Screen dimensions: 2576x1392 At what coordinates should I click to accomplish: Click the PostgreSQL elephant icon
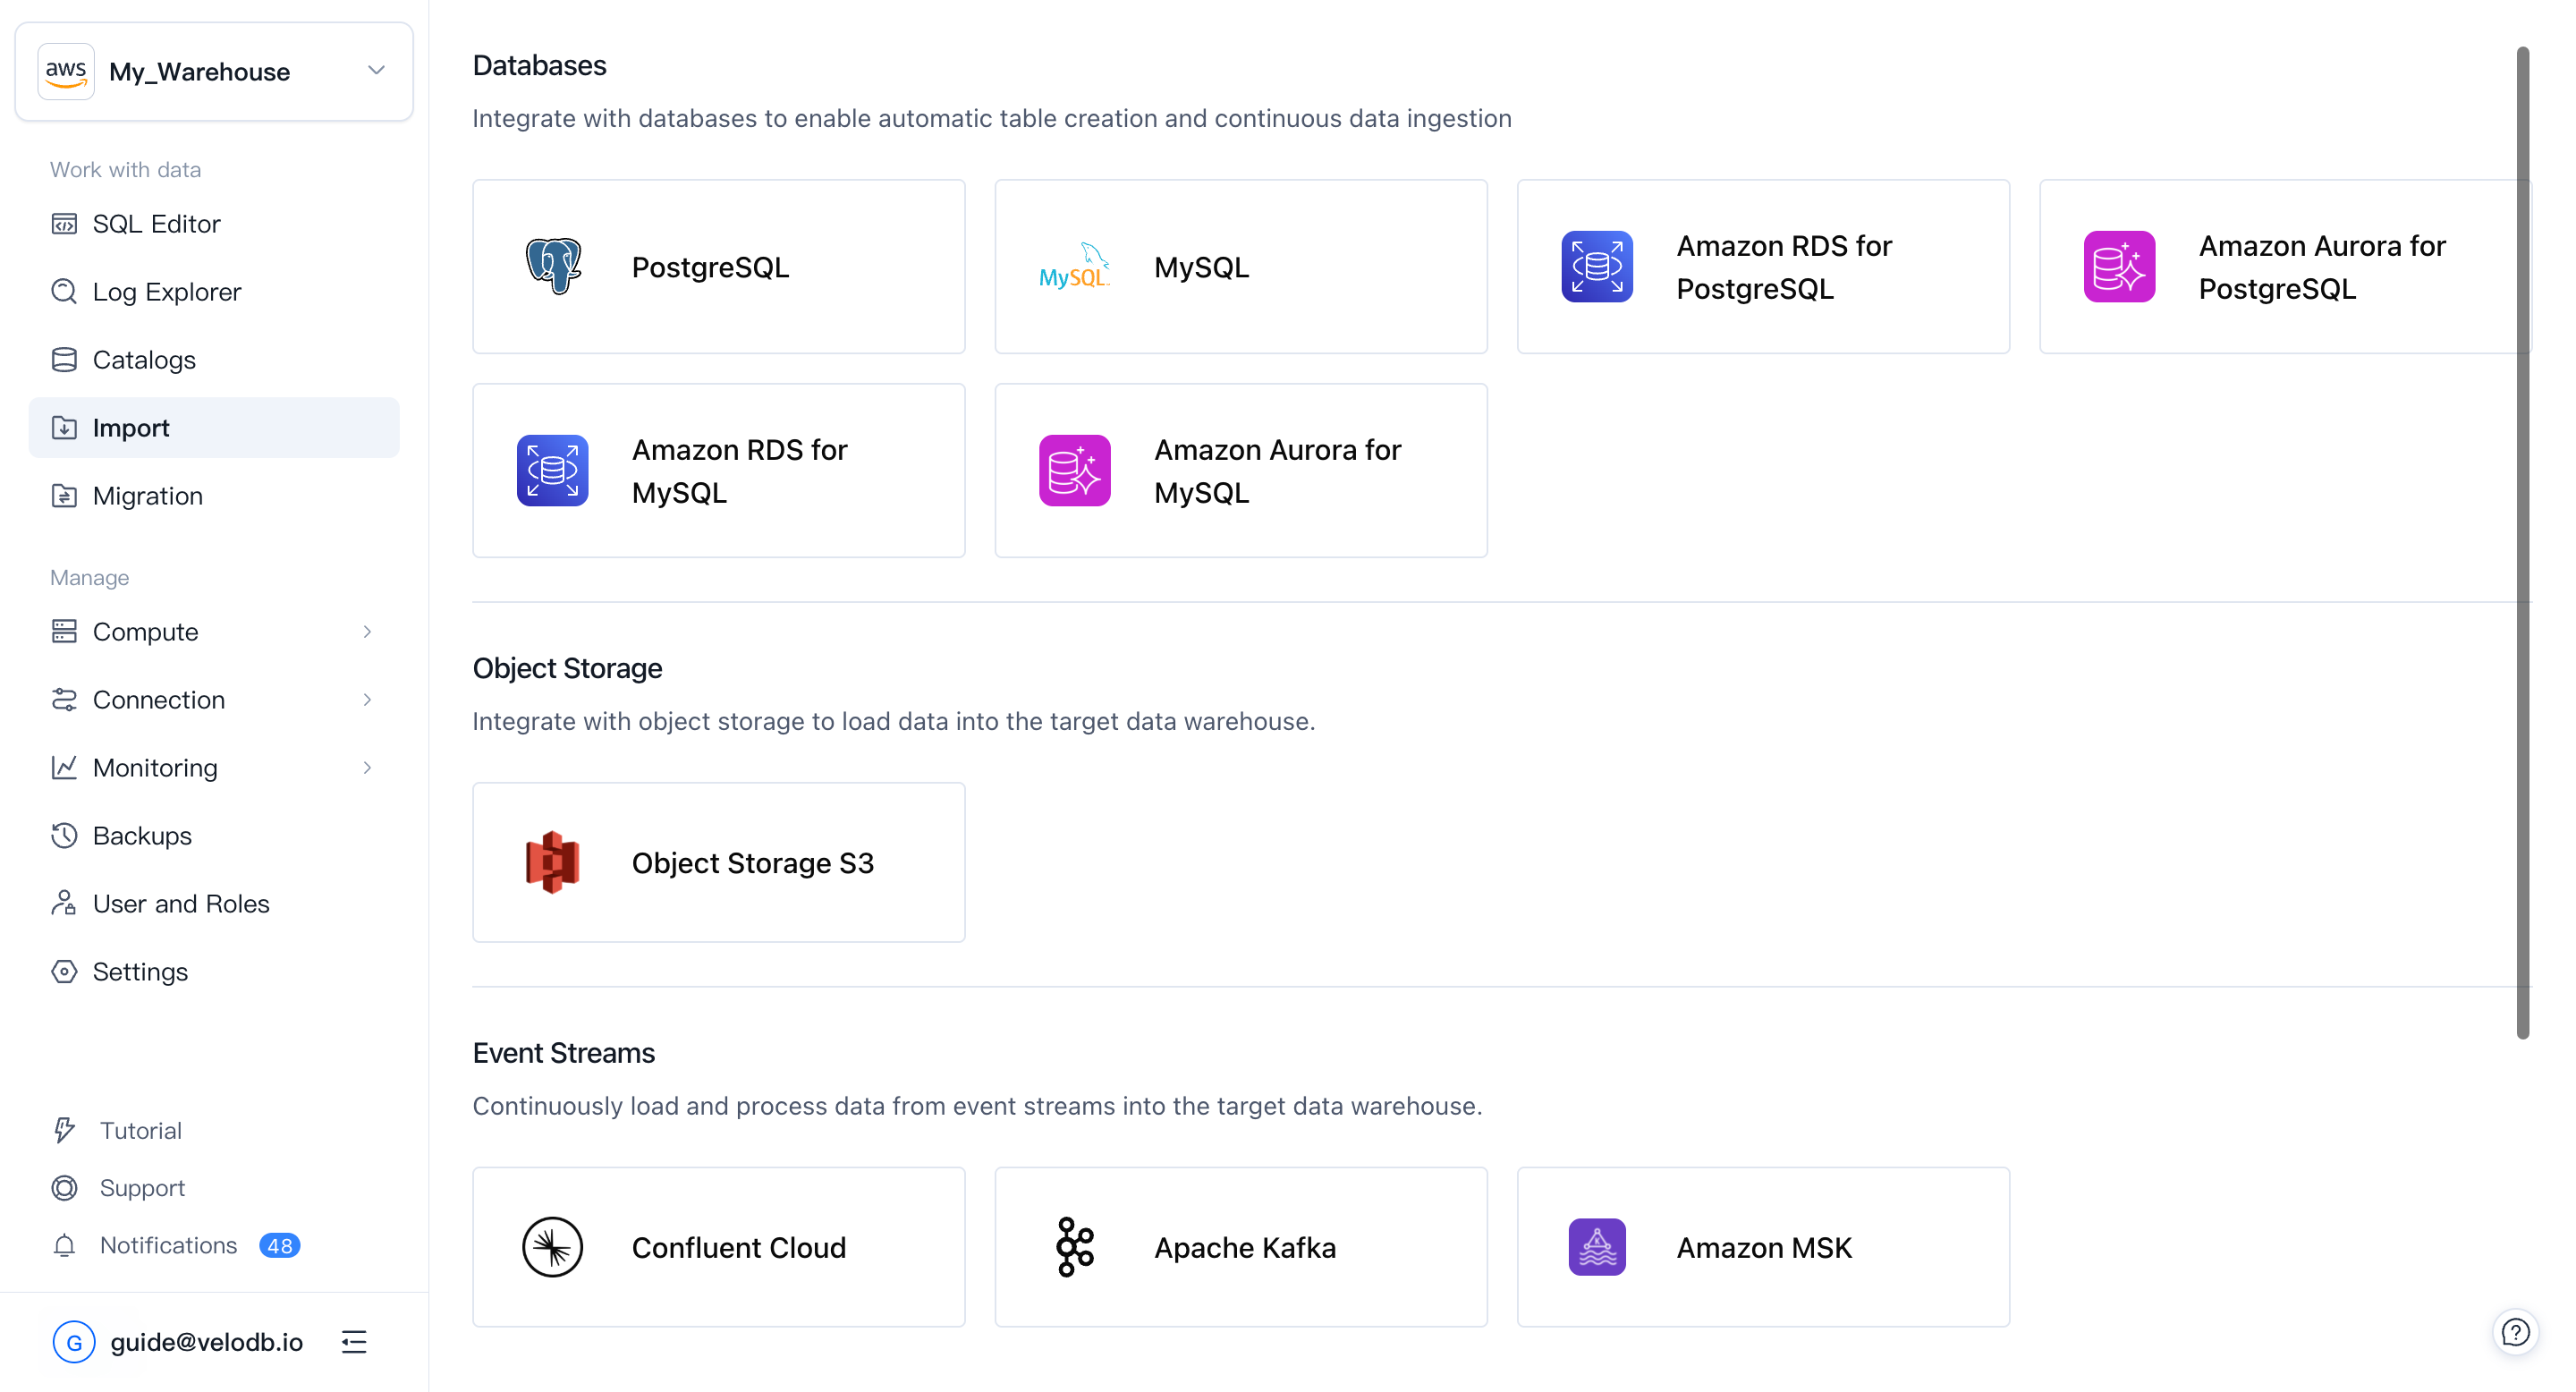point(553,266)
